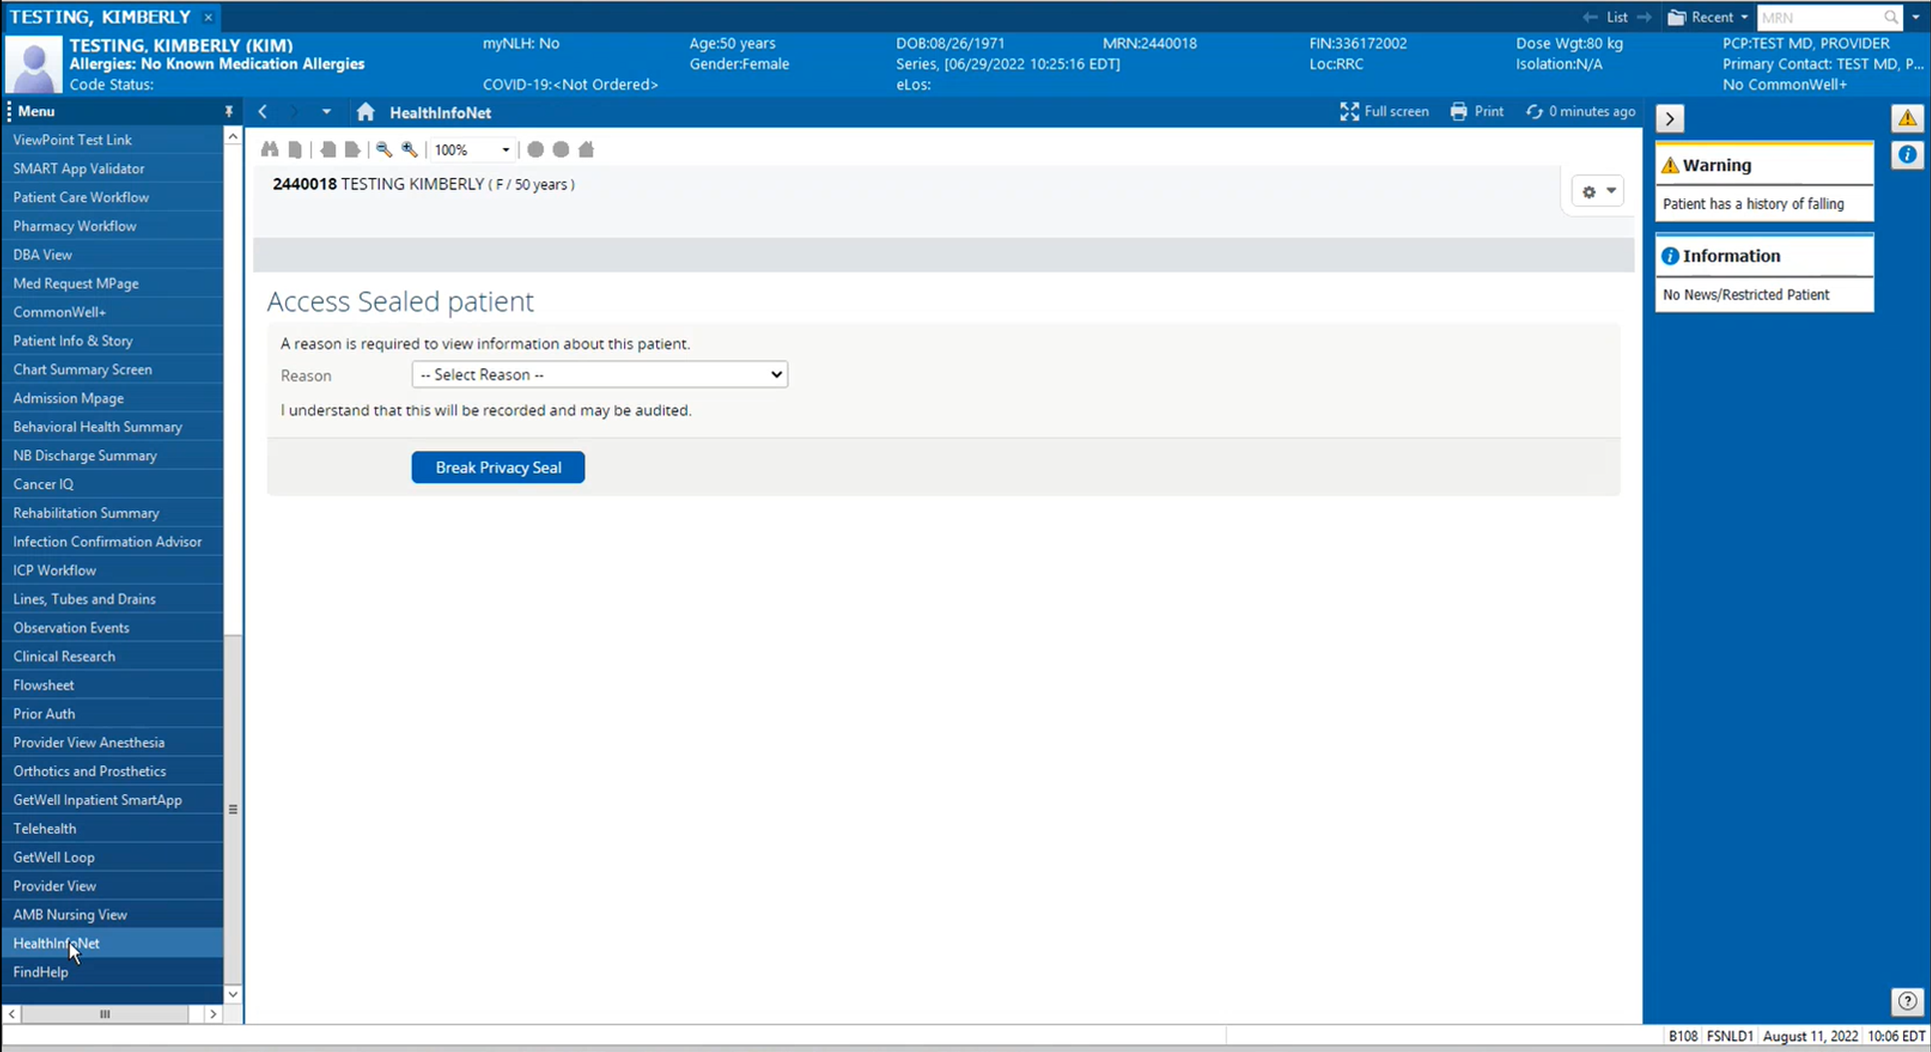Open the 100% zoom level dropdown

[x=505, y=150]
